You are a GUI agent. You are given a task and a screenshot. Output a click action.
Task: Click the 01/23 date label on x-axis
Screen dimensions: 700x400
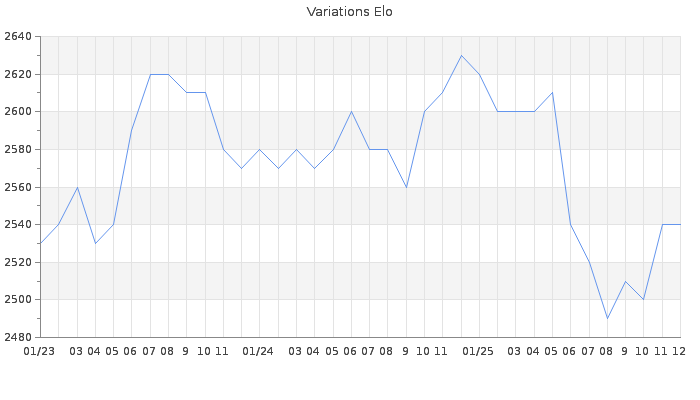[x=39, y=351]
